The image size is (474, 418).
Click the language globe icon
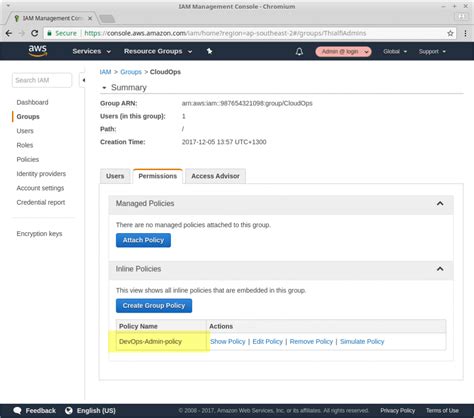(69, 410)
